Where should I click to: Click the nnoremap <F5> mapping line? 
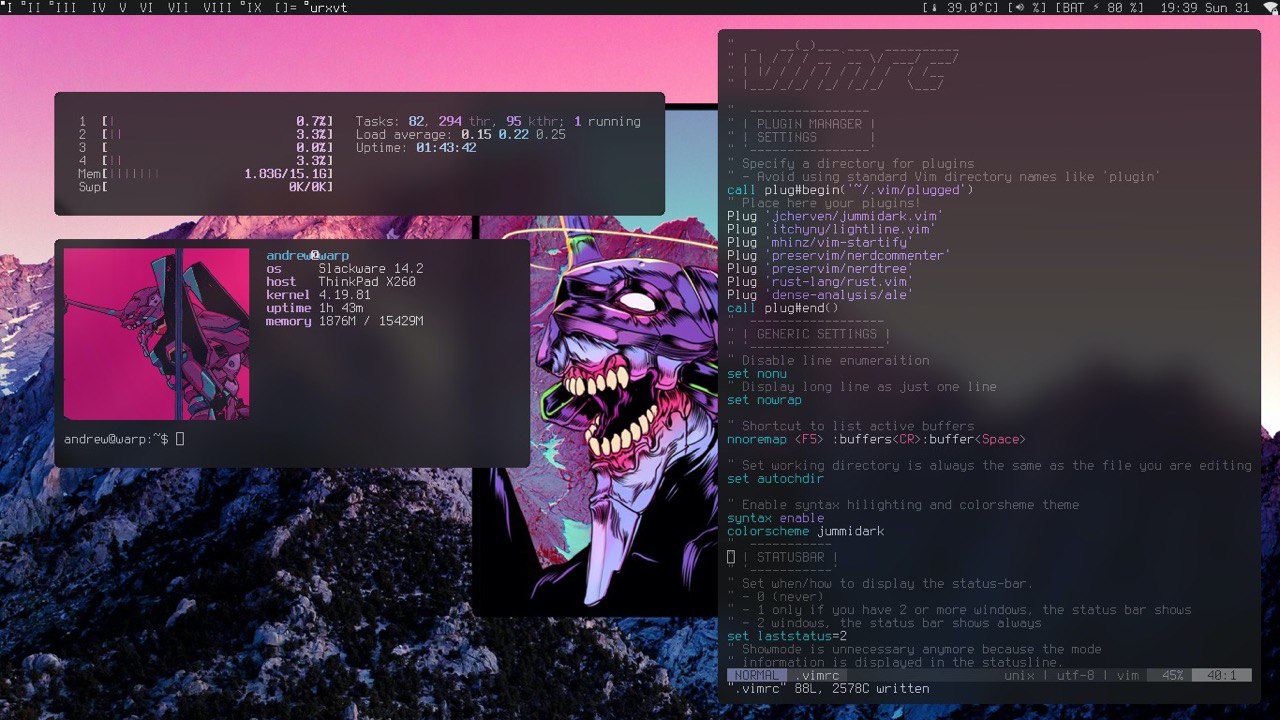(x=876, y=439)
